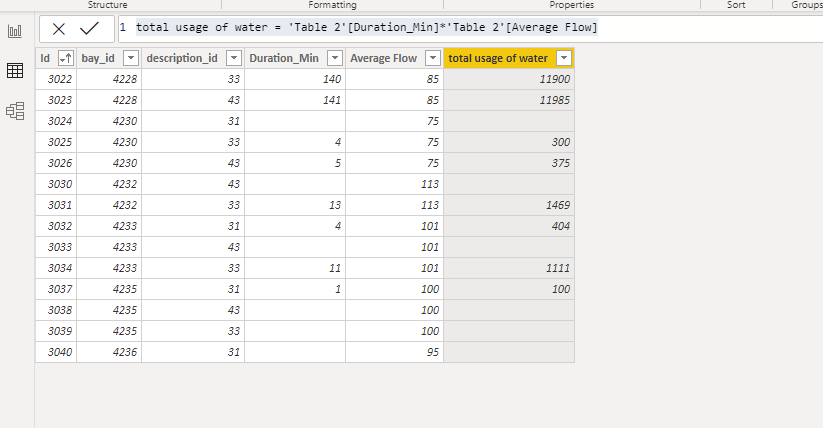Click bay_id 4232 in row 3031

click(109, 205)
